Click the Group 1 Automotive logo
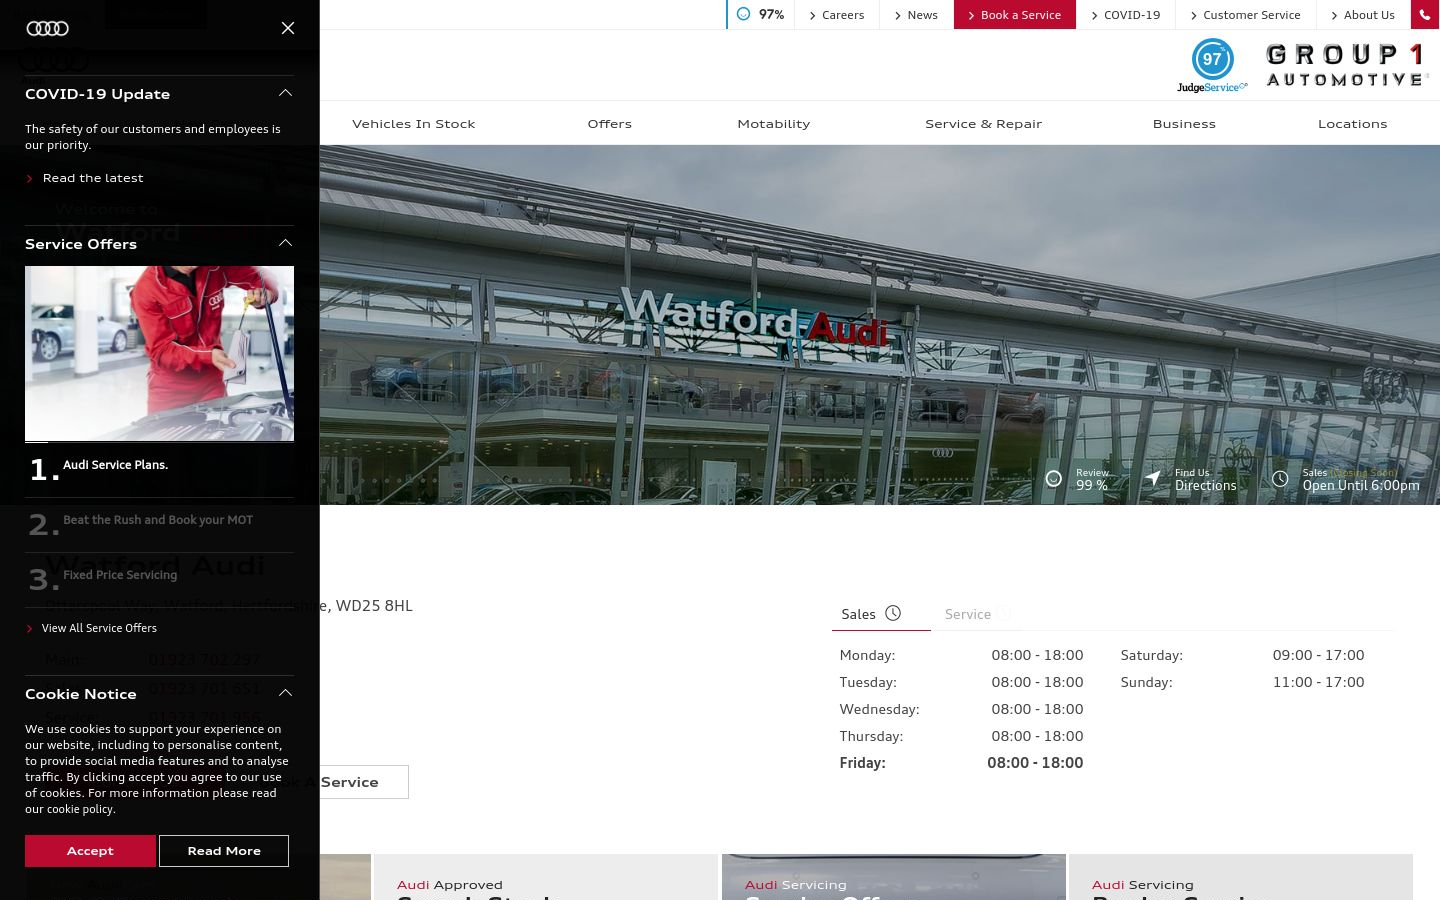 click(x=1346, y=66)
